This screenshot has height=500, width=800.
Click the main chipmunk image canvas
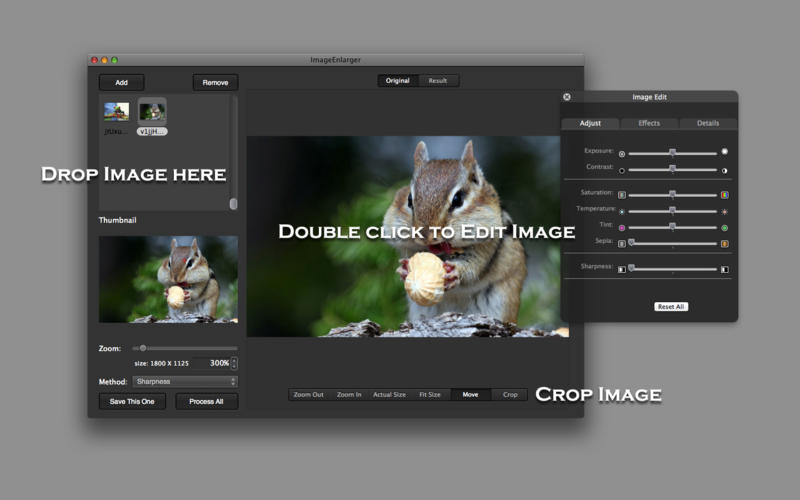[x=408, y=236]
